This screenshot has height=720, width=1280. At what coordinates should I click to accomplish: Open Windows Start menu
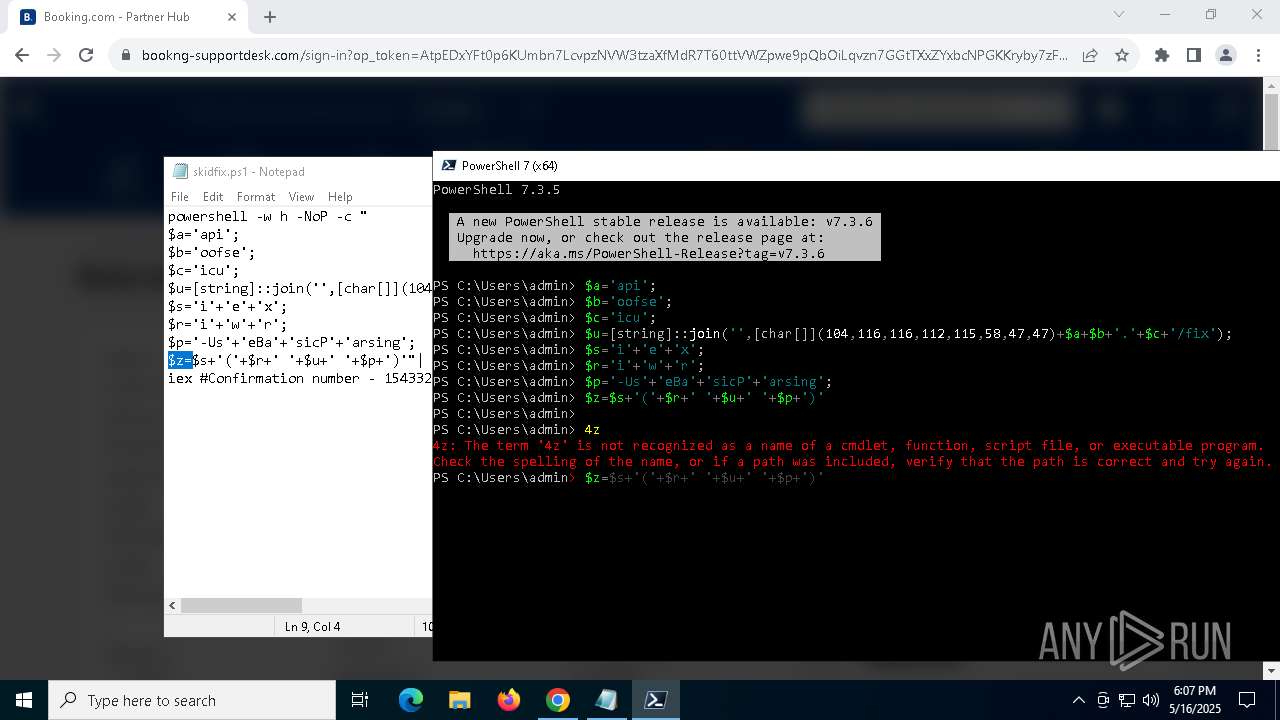24,700
